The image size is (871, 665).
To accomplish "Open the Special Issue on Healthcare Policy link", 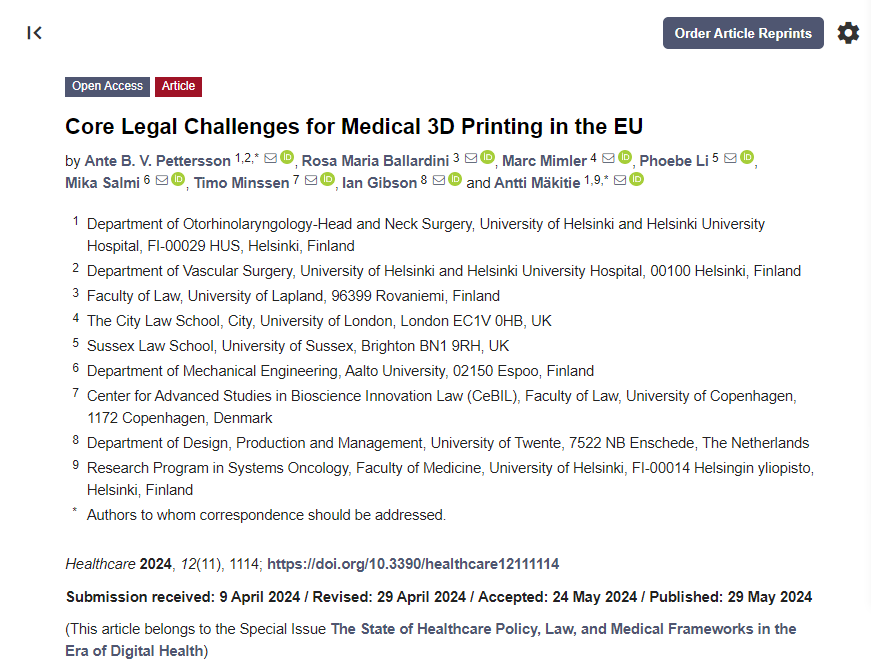I will coord(563,629).
